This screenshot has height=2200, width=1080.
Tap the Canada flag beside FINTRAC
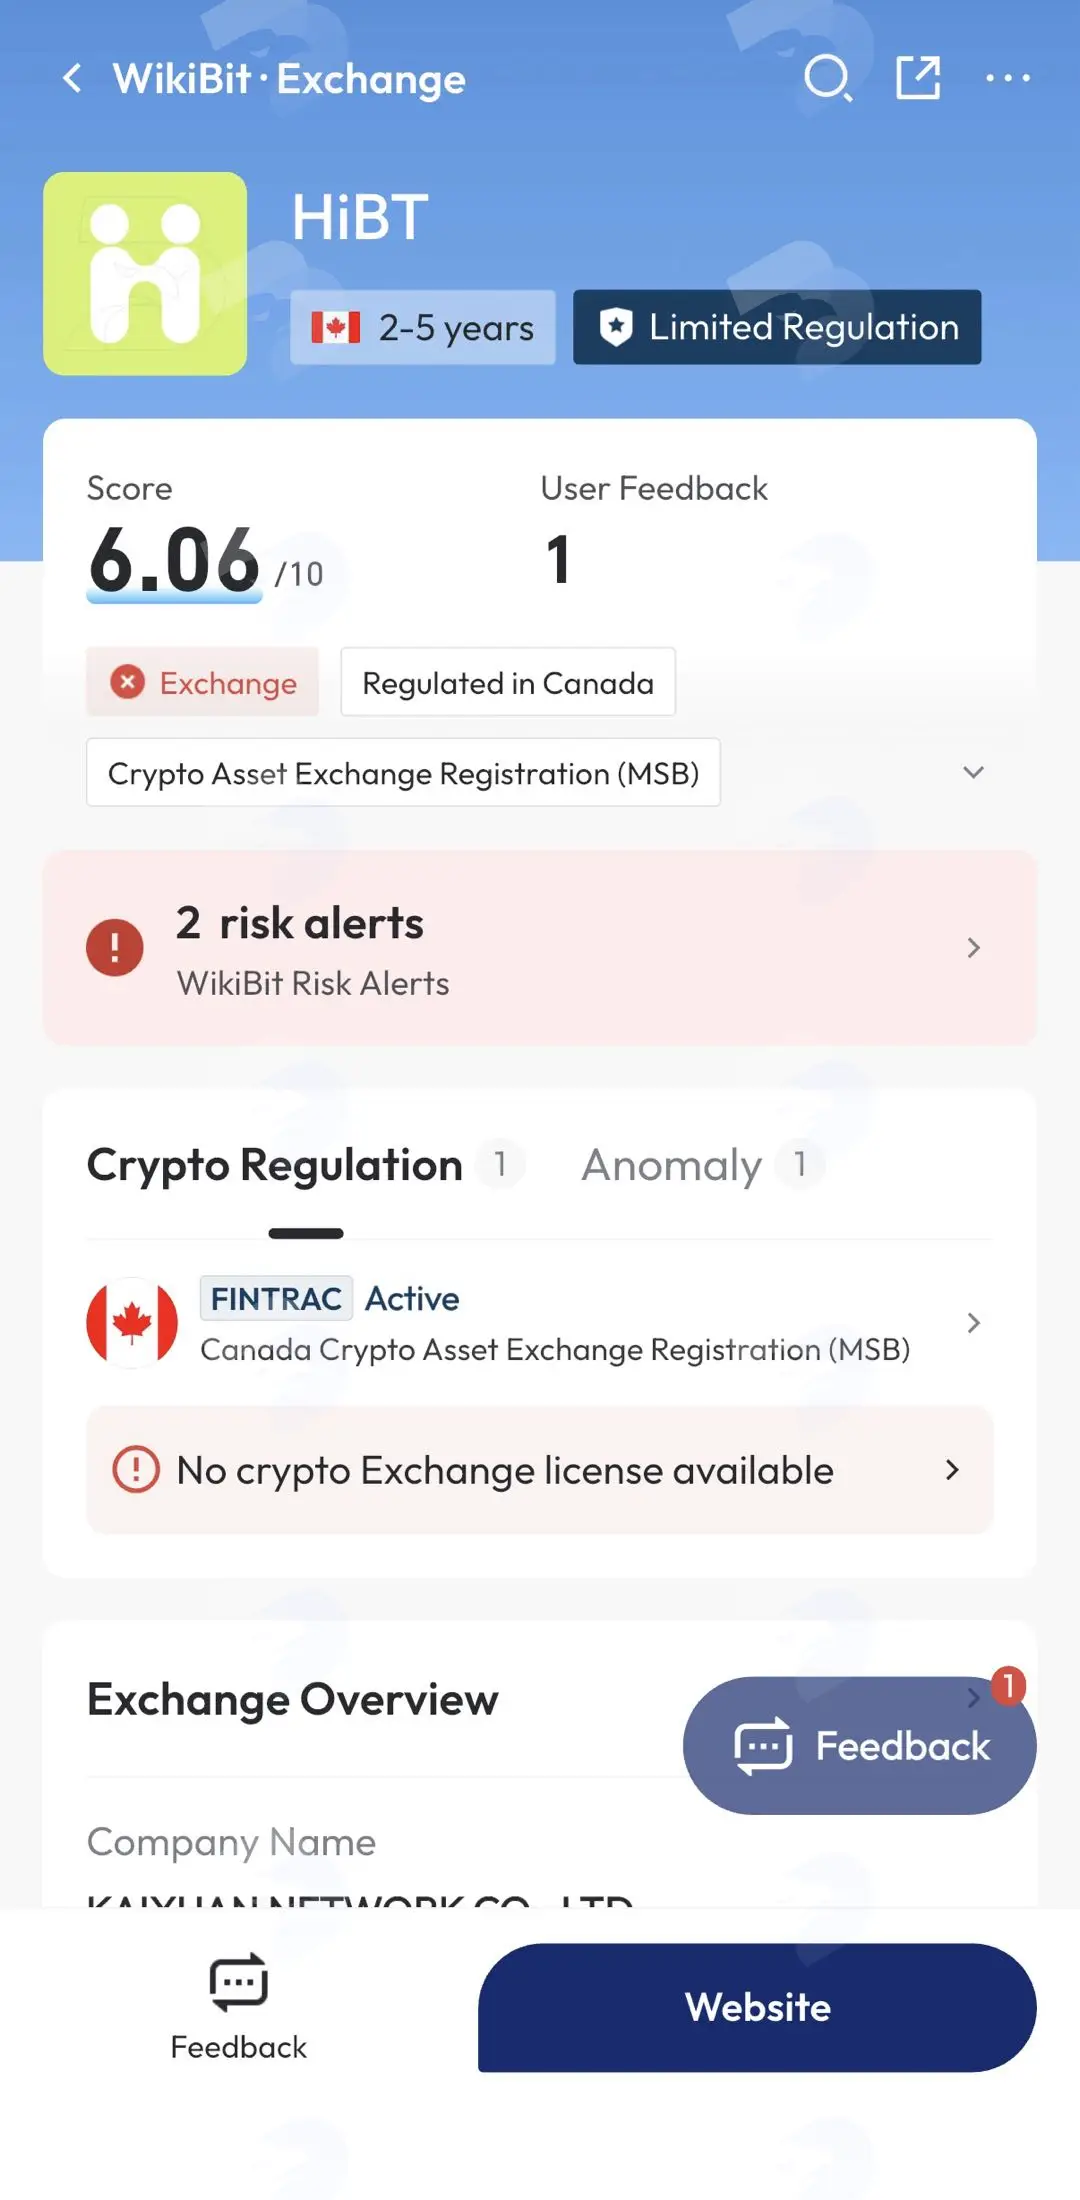coord(132,1322)
